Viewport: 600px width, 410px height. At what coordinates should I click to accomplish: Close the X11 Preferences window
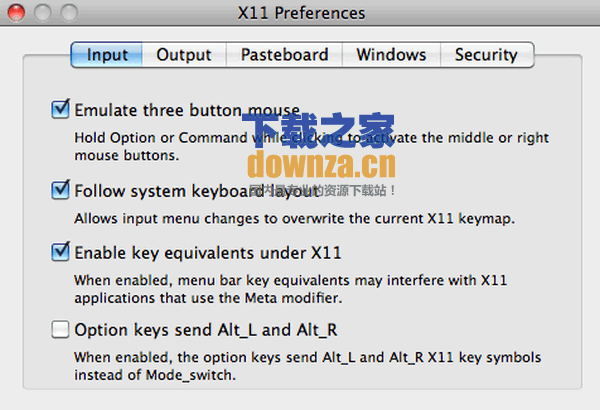click(16, 13)
